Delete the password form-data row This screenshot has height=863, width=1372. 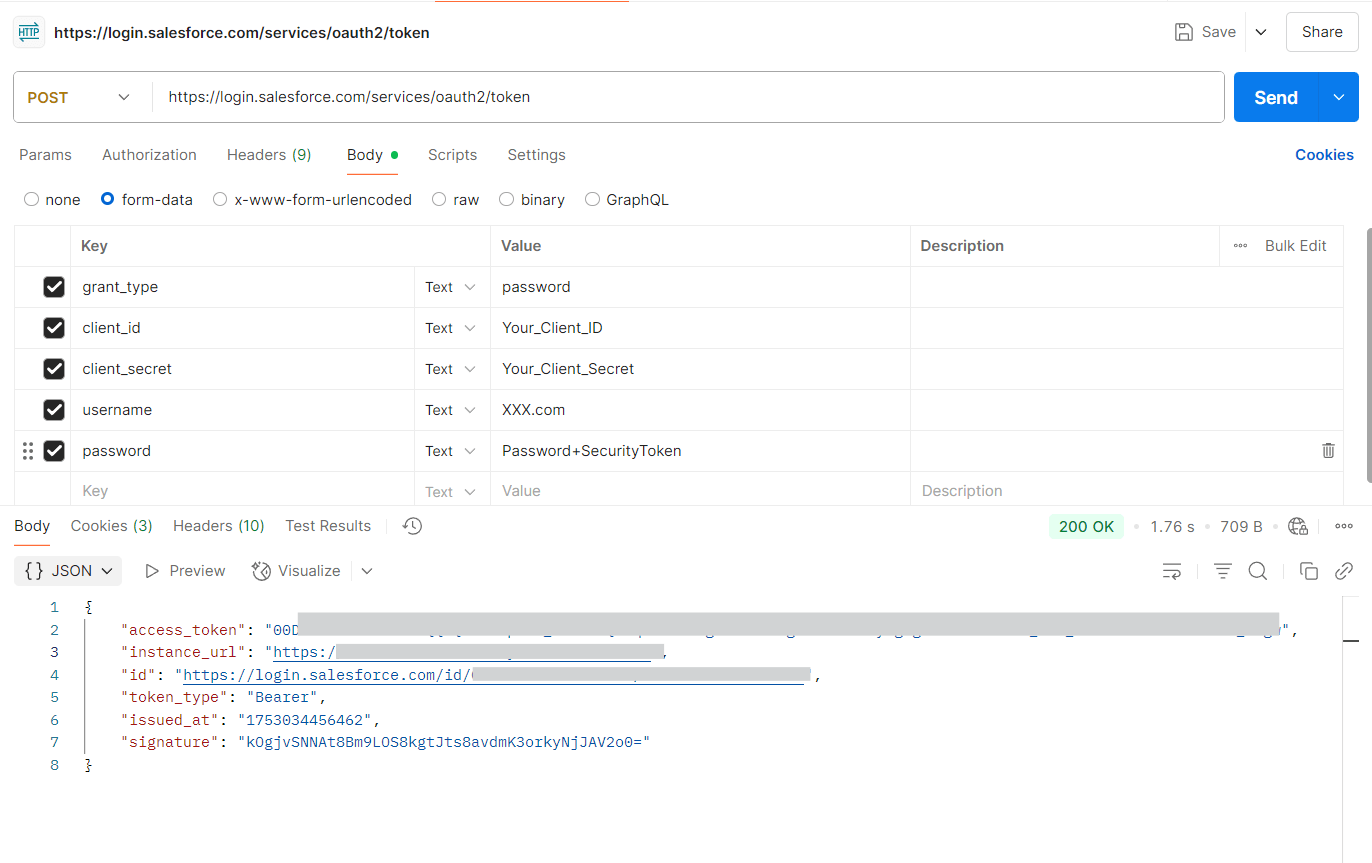[1328, 450]
